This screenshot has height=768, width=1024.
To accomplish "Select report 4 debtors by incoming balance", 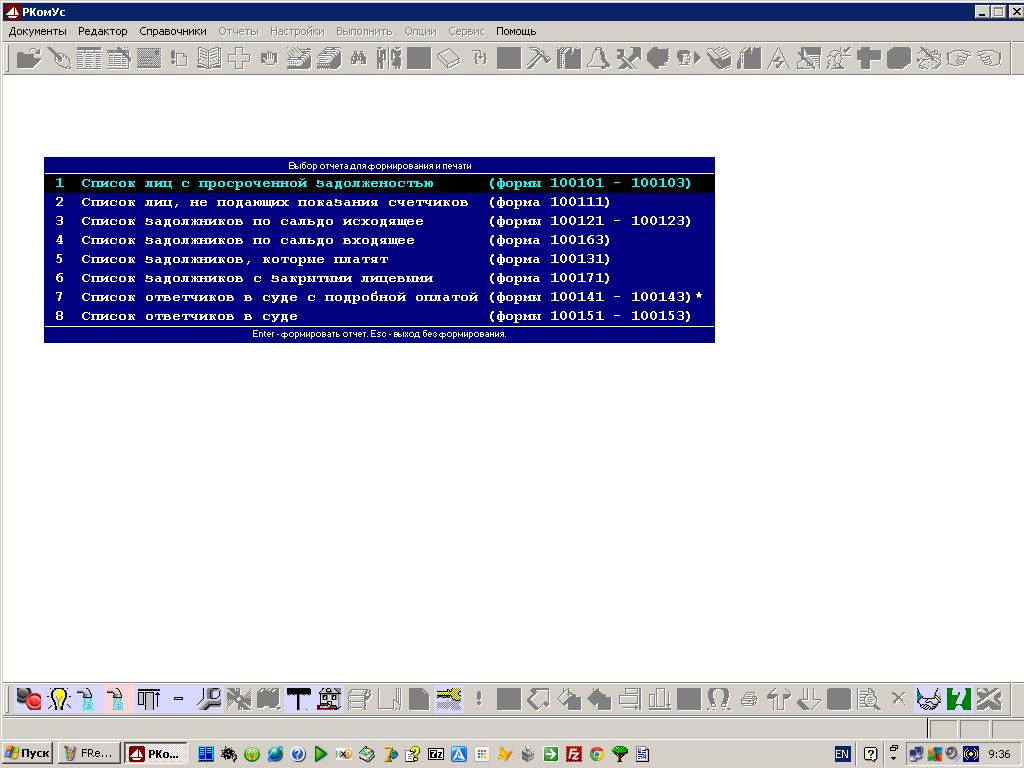I will click(247, 240).
